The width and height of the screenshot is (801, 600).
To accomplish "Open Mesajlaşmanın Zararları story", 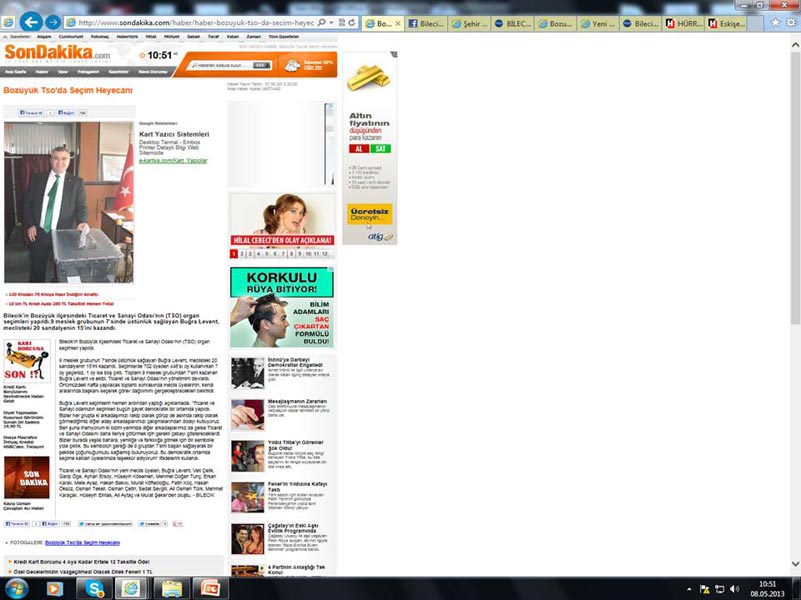I will [297, 401].
